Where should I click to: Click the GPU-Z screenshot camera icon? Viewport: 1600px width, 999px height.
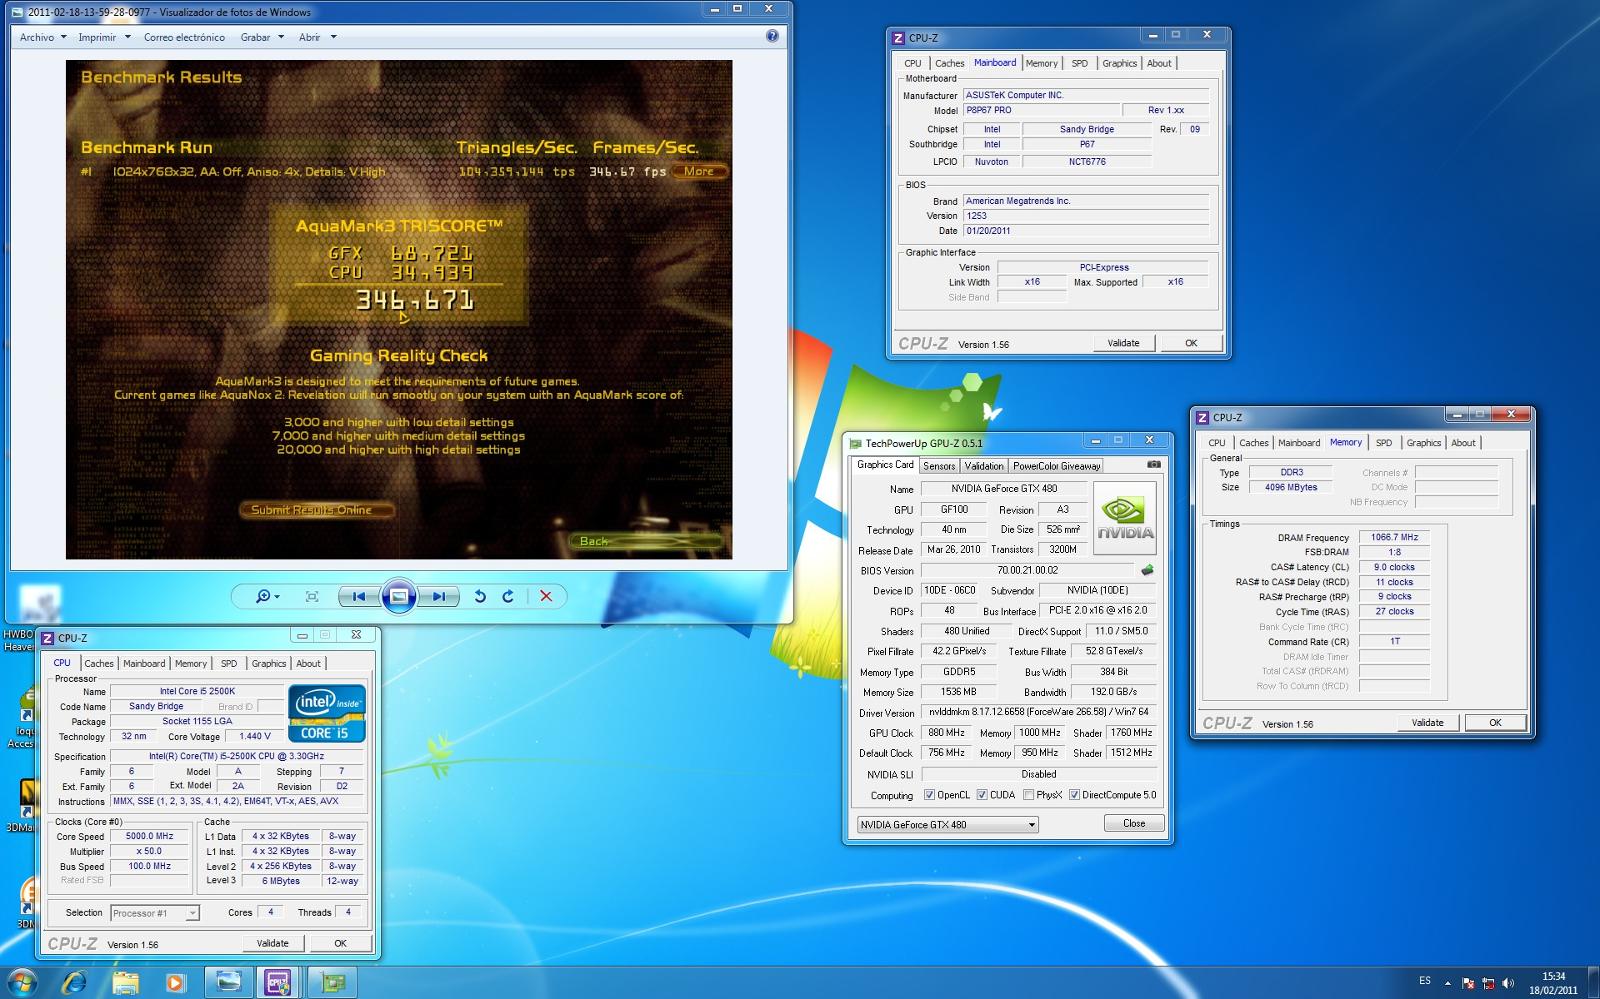pyautogui.click(x=1154, y=465)
